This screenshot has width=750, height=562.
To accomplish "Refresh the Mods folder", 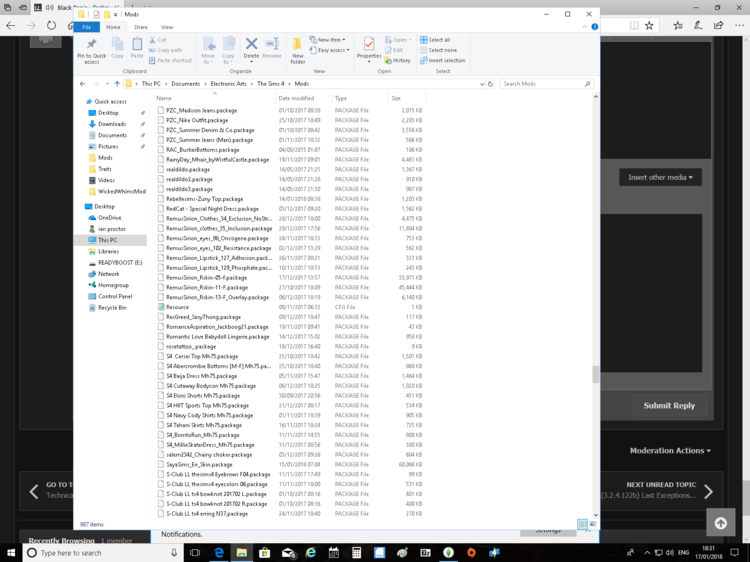I will point(490,84).
